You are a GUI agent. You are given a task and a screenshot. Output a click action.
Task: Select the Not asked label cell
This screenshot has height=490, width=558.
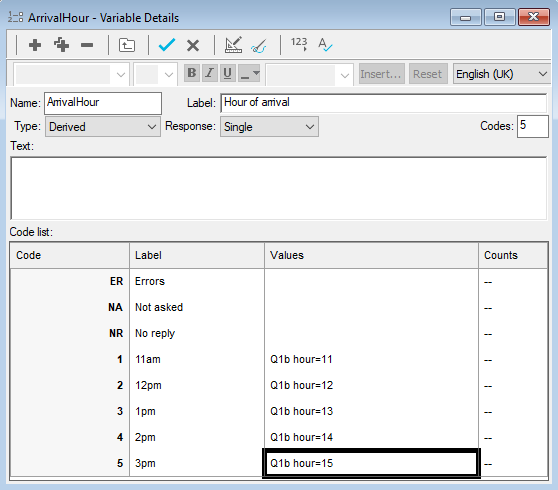click(x=197, y=307)
